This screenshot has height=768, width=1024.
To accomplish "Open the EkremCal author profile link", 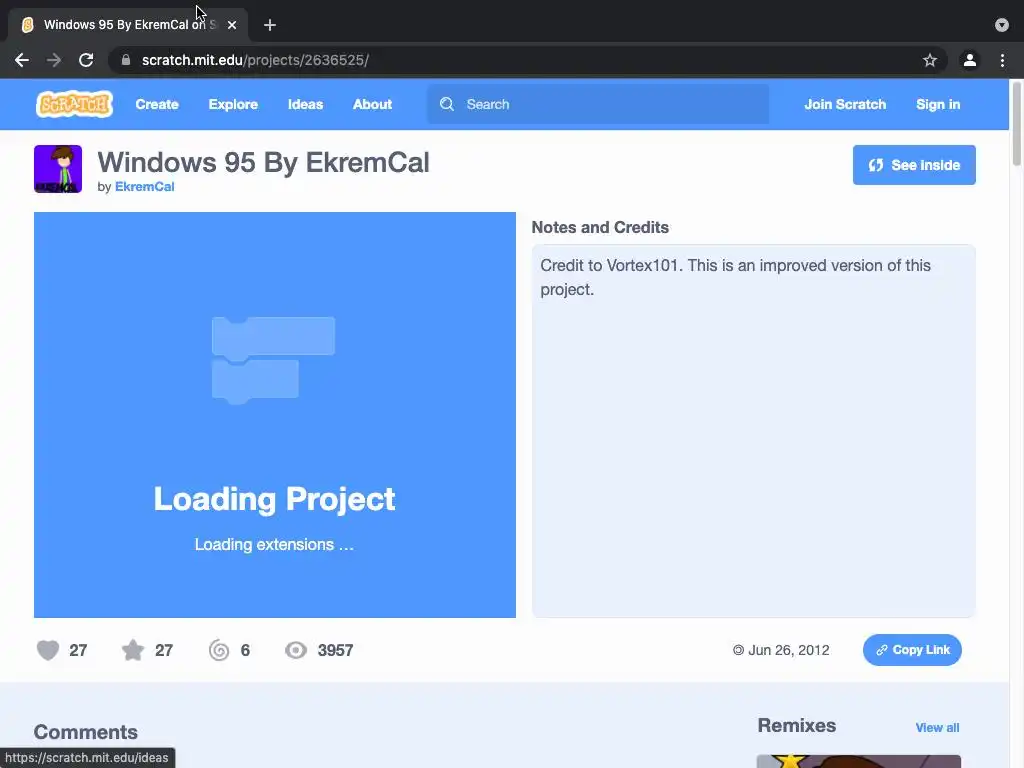I will (144, 187).
